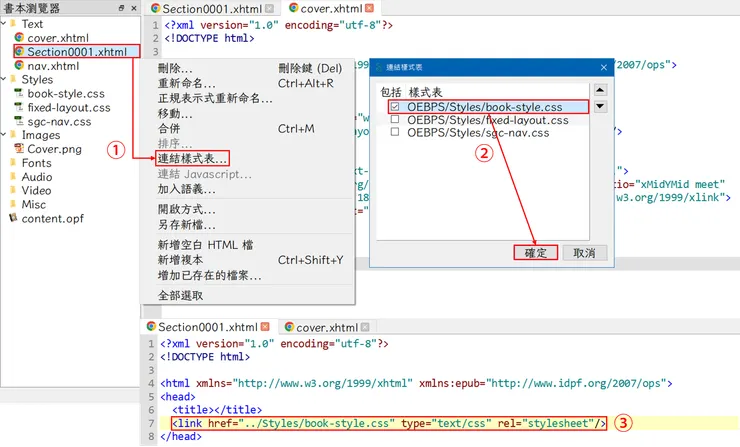Click the Cover.png image icon
The height and width of the screenshot is (447, 740).
tap(19, 149)
